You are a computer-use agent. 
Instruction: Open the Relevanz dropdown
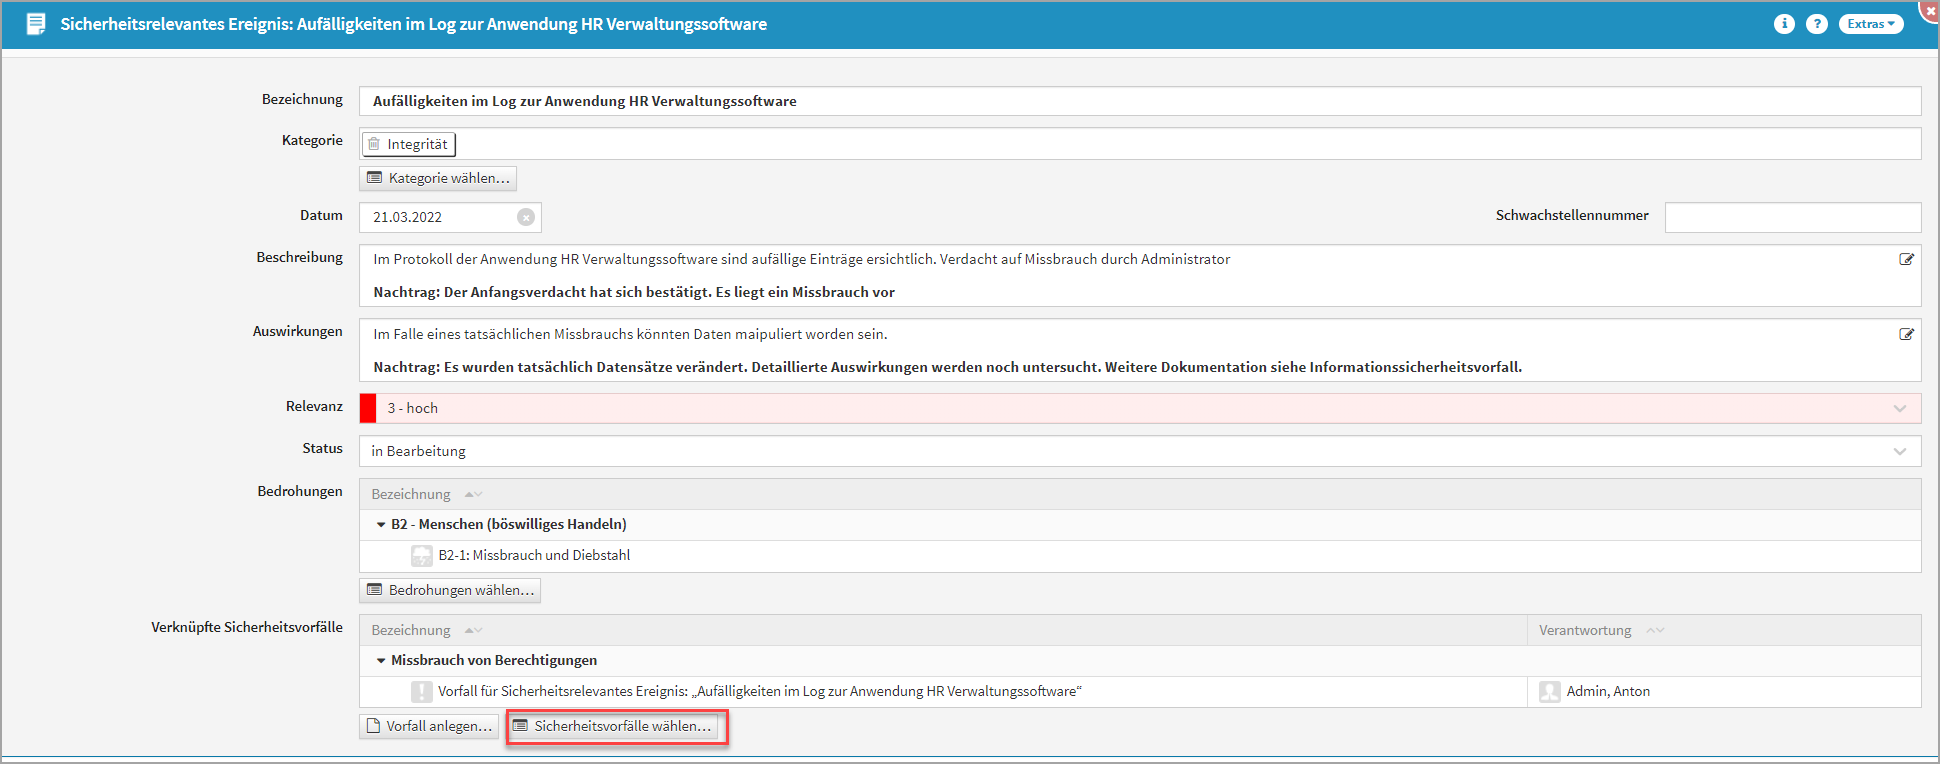1899,408
